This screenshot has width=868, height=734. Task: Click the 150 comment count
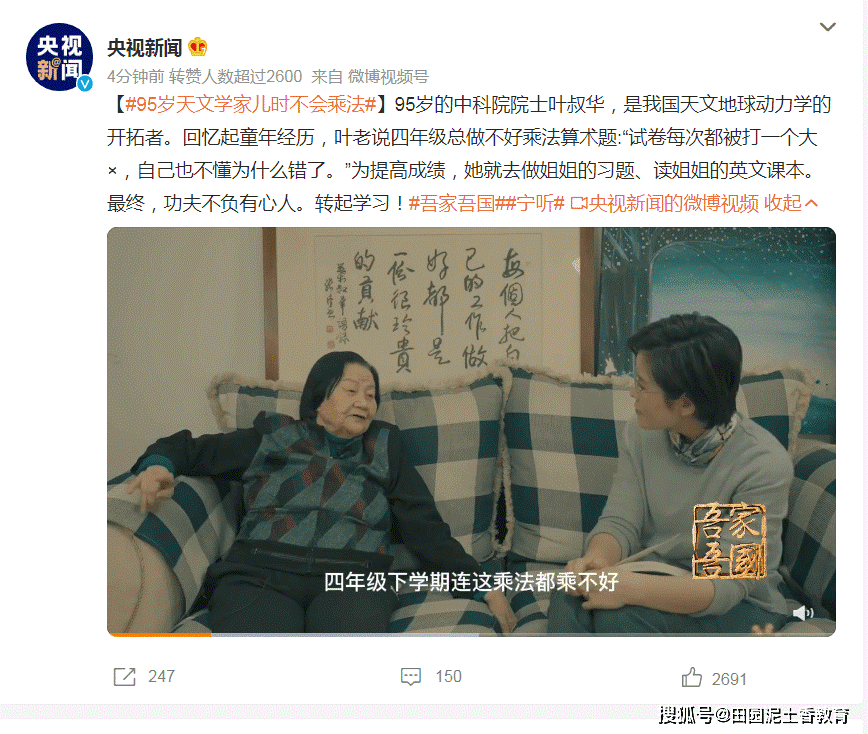point(448,676)
